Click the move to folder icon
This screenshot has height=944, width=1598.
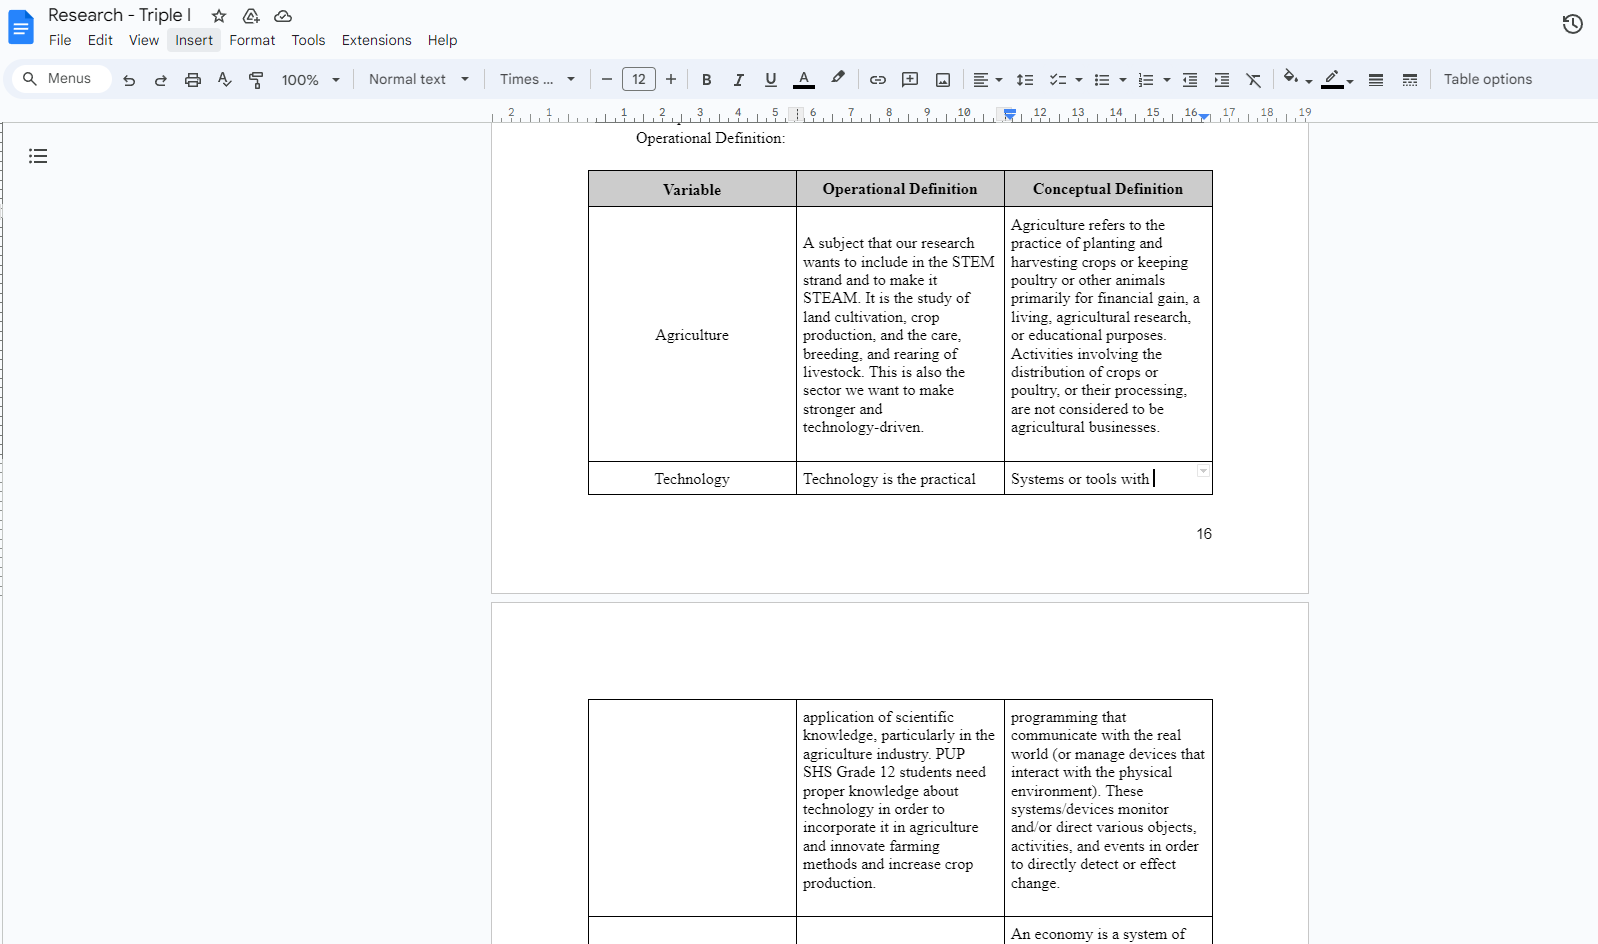251,16
